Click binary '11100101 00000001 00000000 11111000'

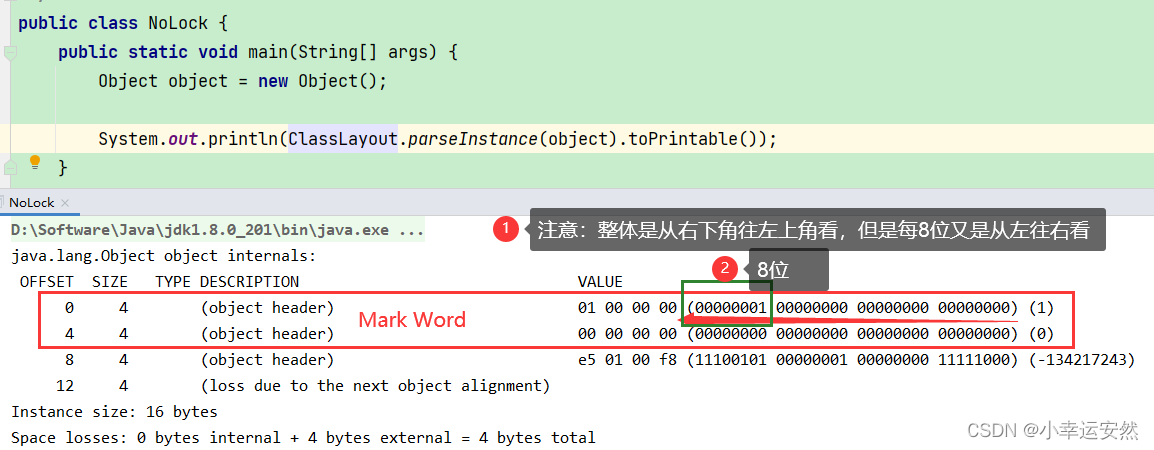point(853,359)
